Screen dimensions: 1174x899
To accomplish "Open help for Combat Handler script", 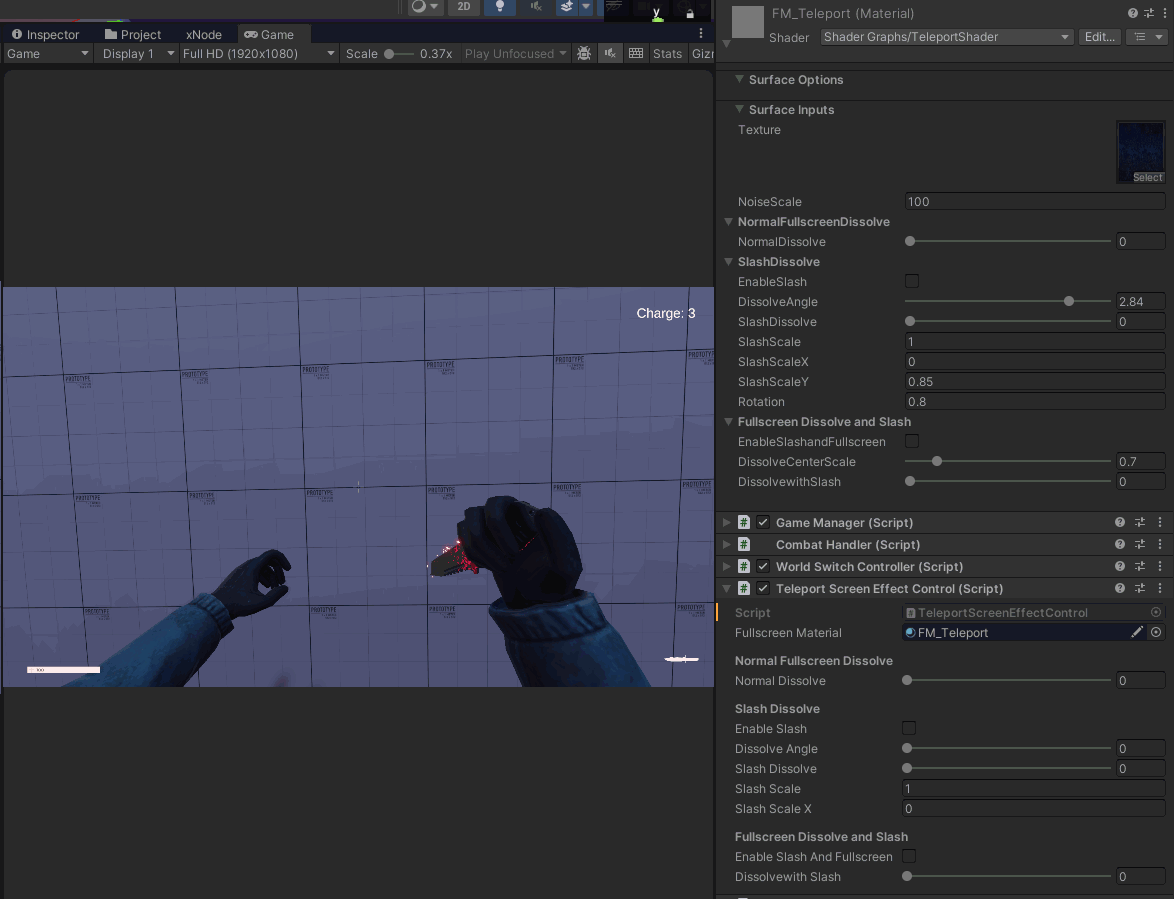I will [x=1120, y=545].
